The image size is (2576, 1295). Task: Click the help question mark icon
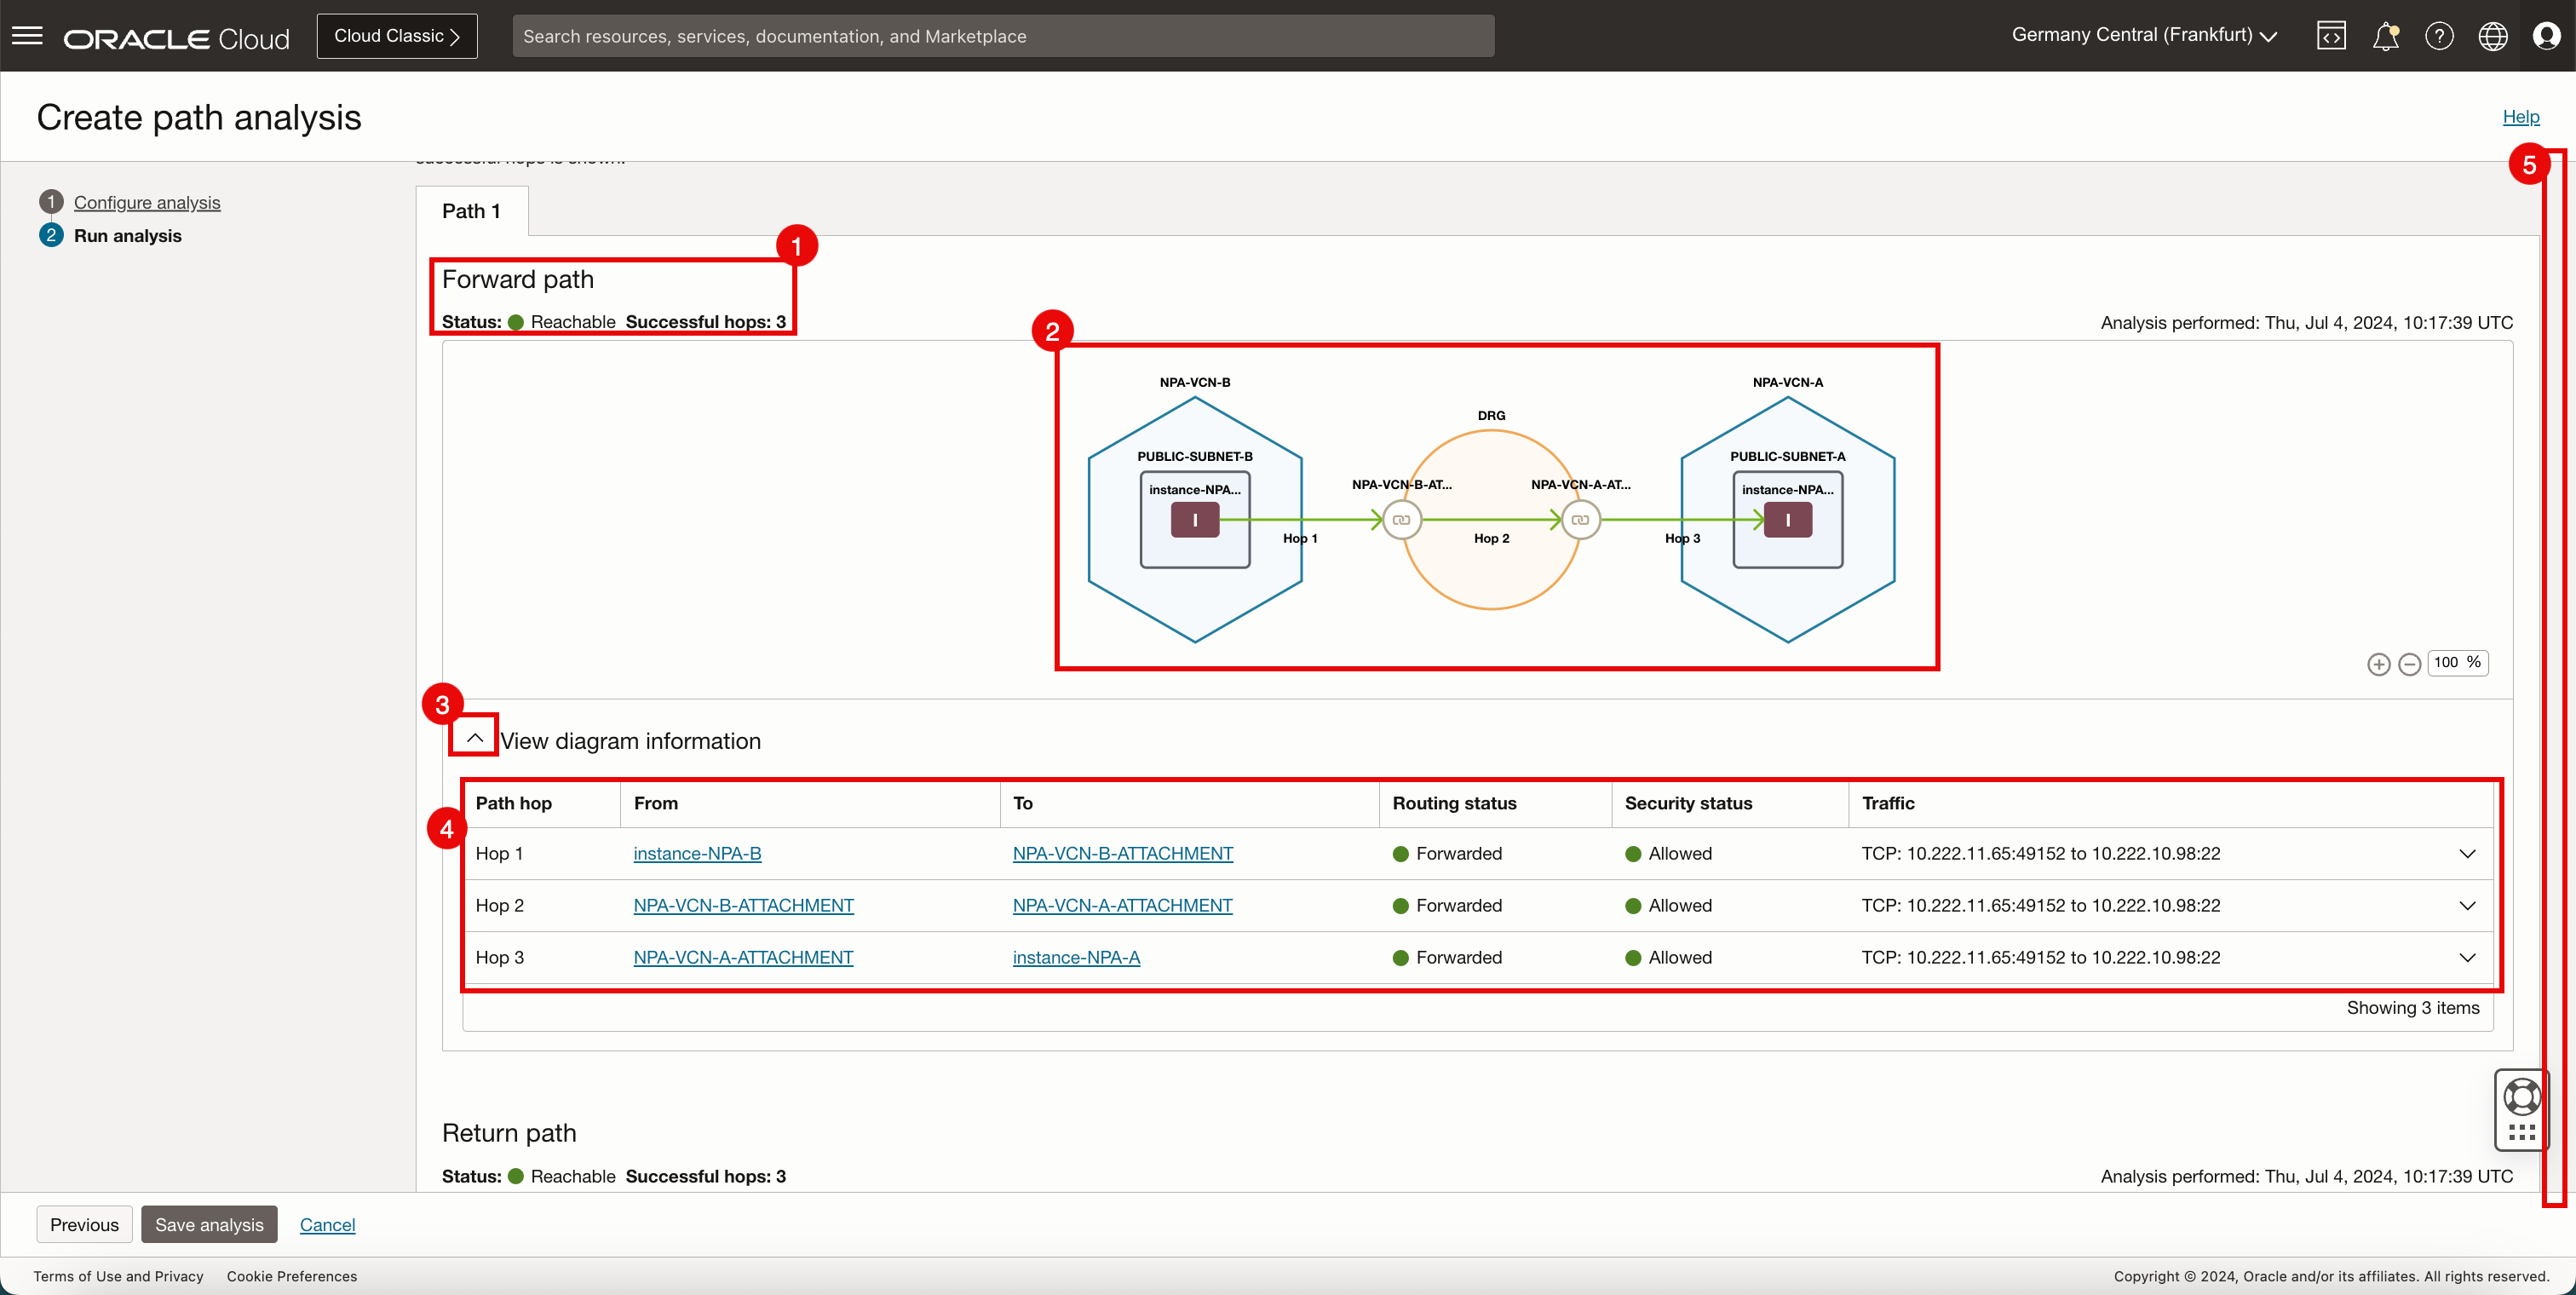coord(2439,36)
